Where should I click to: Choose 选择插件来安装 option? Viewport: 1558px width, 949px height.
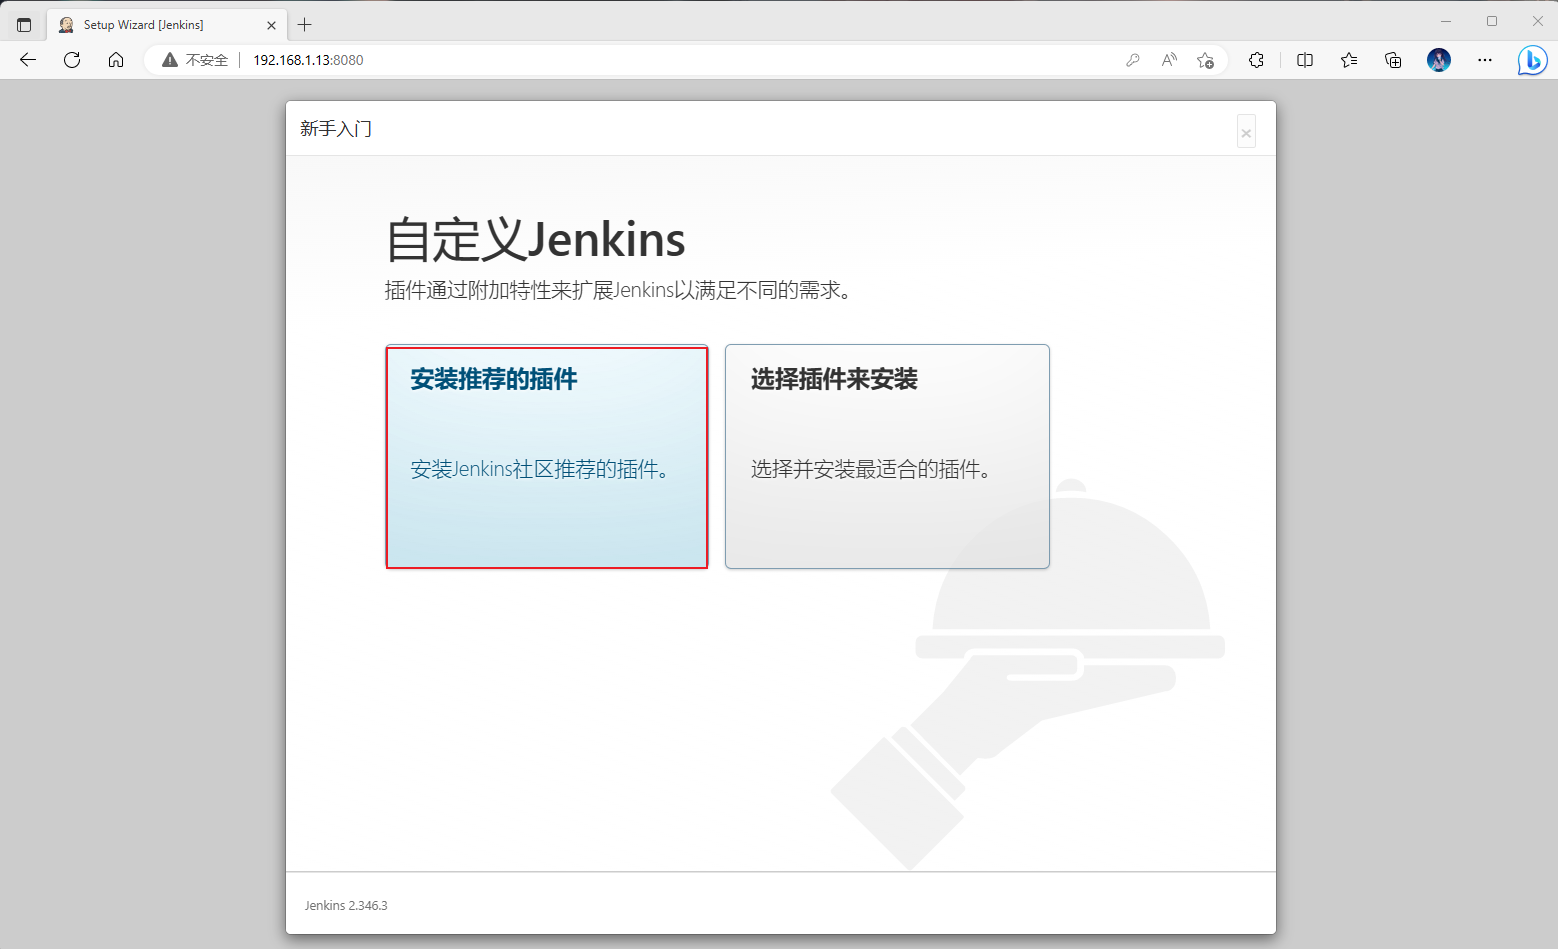pyautogui.click(x=887, y=457)
